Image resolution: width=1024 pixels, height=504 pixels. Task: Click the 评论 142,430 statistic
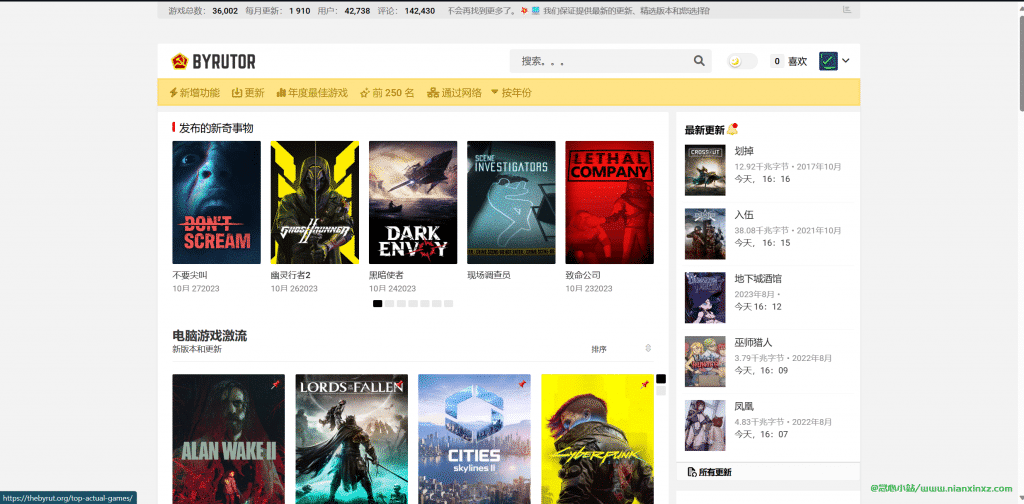pos(406,10)
